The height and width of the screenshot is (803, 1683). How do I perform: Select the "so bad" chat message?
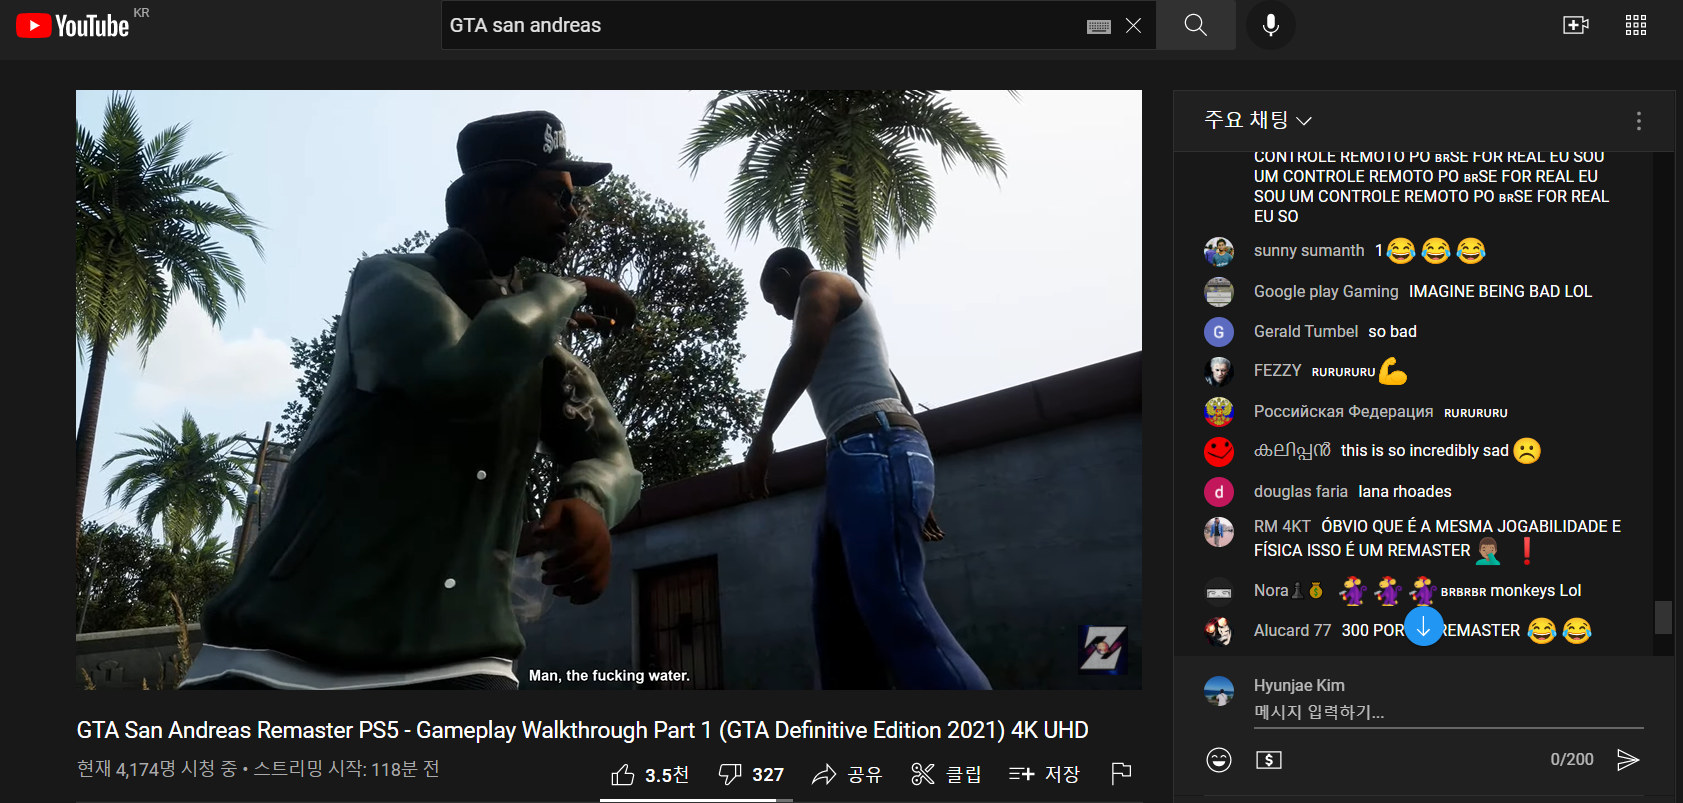tap(1392, 331)
